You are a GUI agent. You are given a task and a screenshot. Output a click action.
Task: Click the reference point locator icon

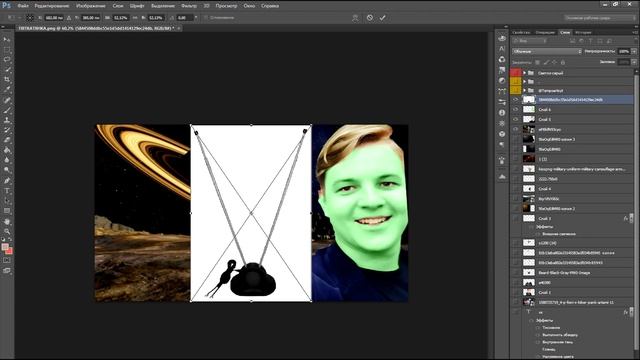pos(30,18)
